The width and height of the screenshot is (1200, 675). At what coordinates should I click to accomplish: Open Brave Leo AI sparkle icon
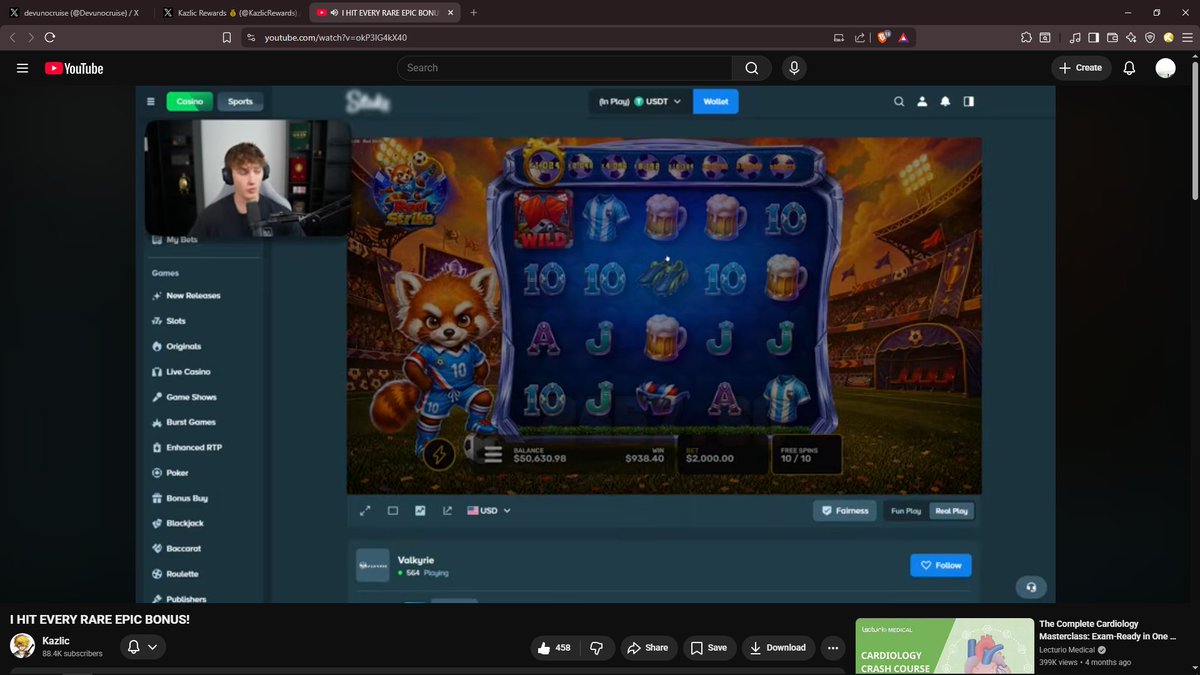pyautogui.click(x=1131, y=37)
